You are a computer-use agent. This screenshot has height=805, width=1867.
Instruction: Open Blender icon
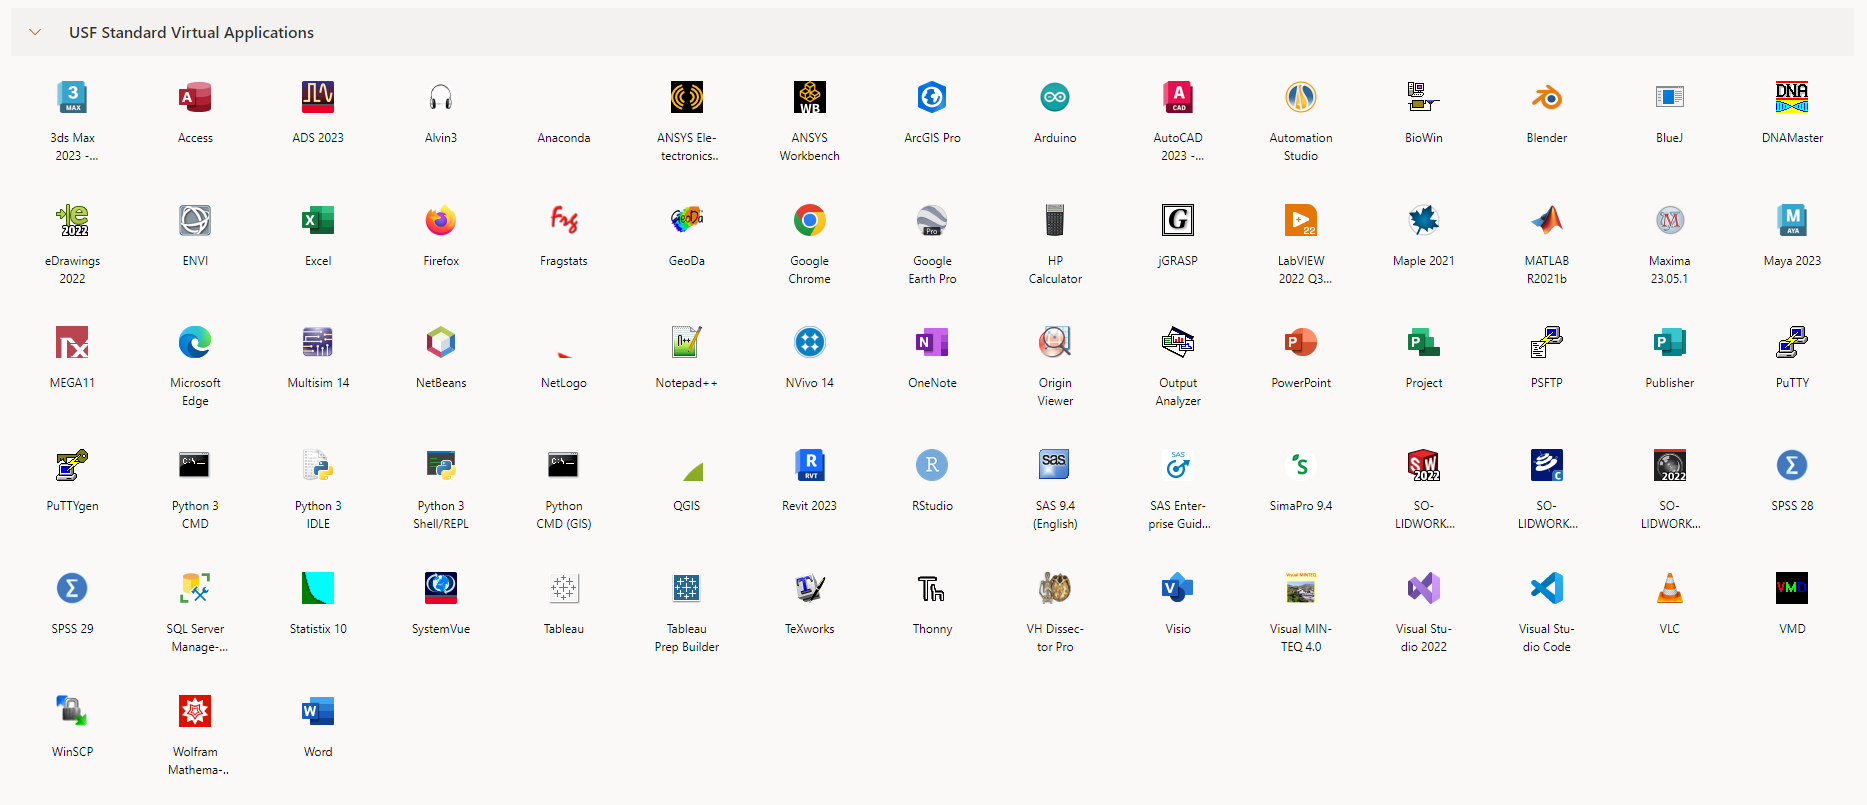(1547, 97)
